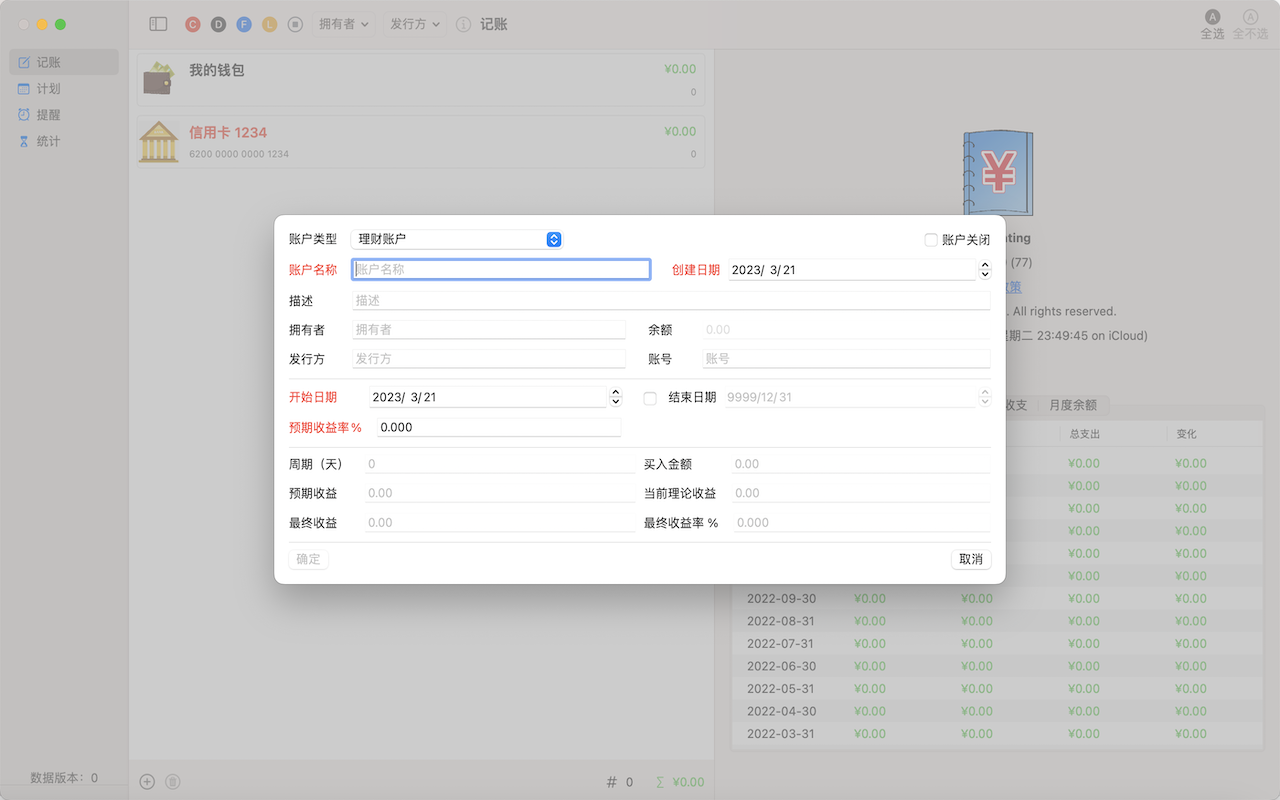Screen dimensions: 1280x800
Task: Click the yen notebook app icon
Action: (997, 172)
